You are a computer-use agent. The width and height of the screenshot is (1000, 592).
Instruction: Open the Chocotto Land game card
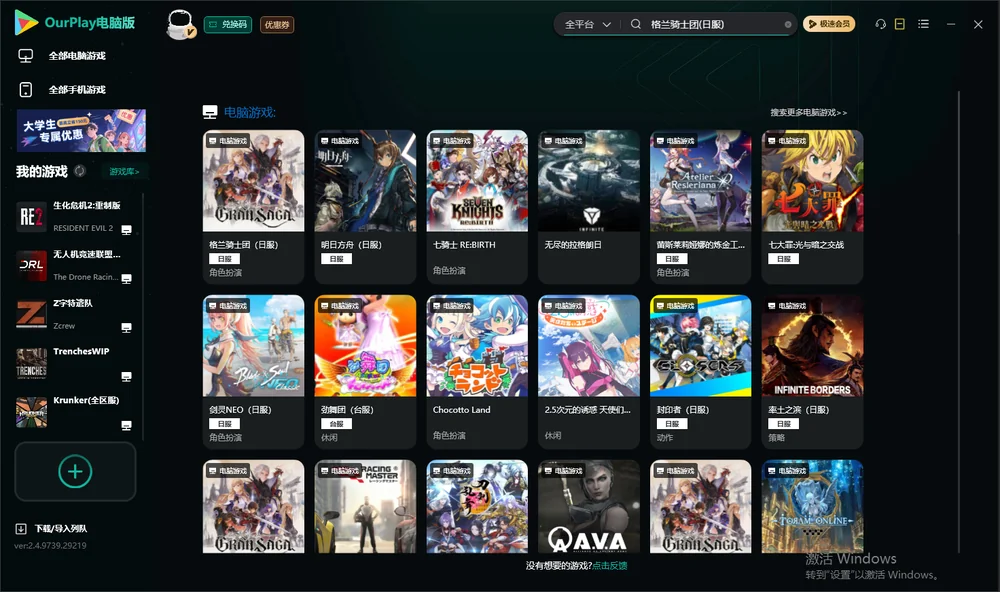click(477, 372)
